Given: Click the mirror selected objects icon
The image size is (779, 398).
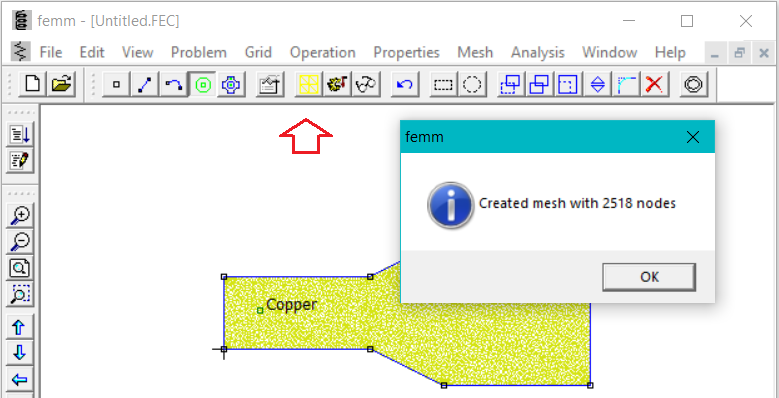Looking at the screenshot, I should (597, 84).
